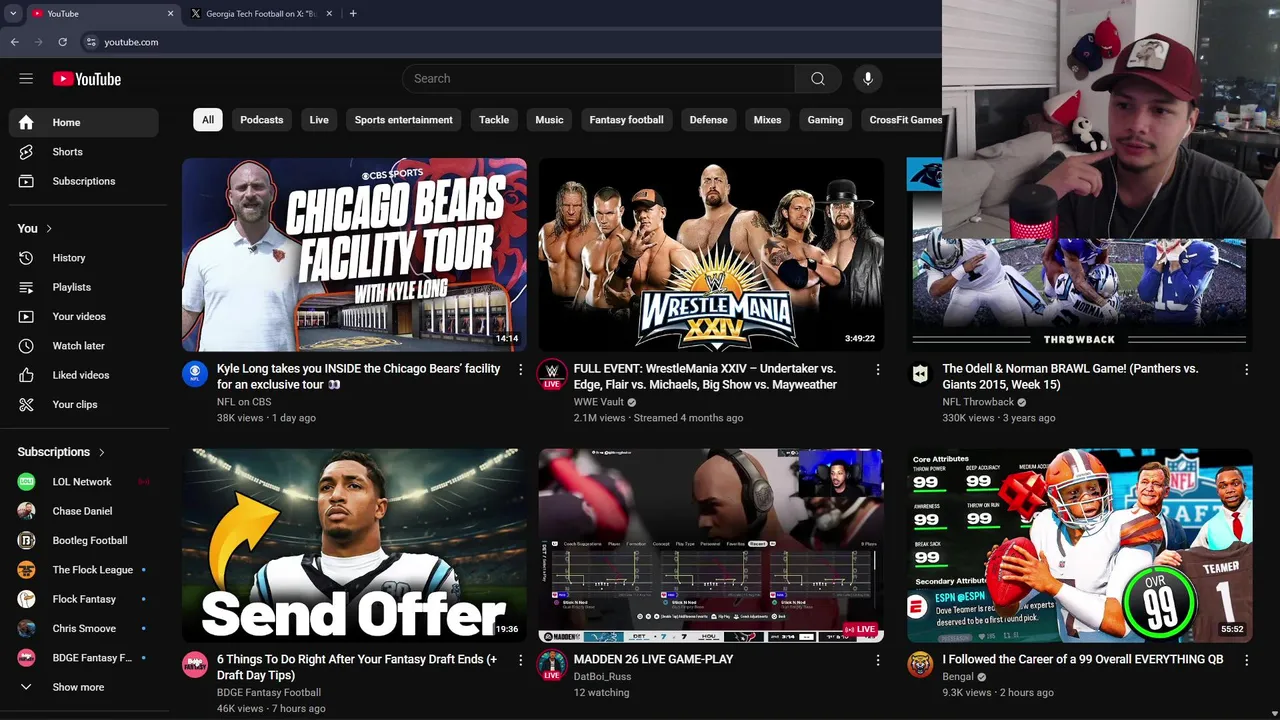
Task: Play the 99 OVR quarterback thumbnail
Action: (1080, 545)
